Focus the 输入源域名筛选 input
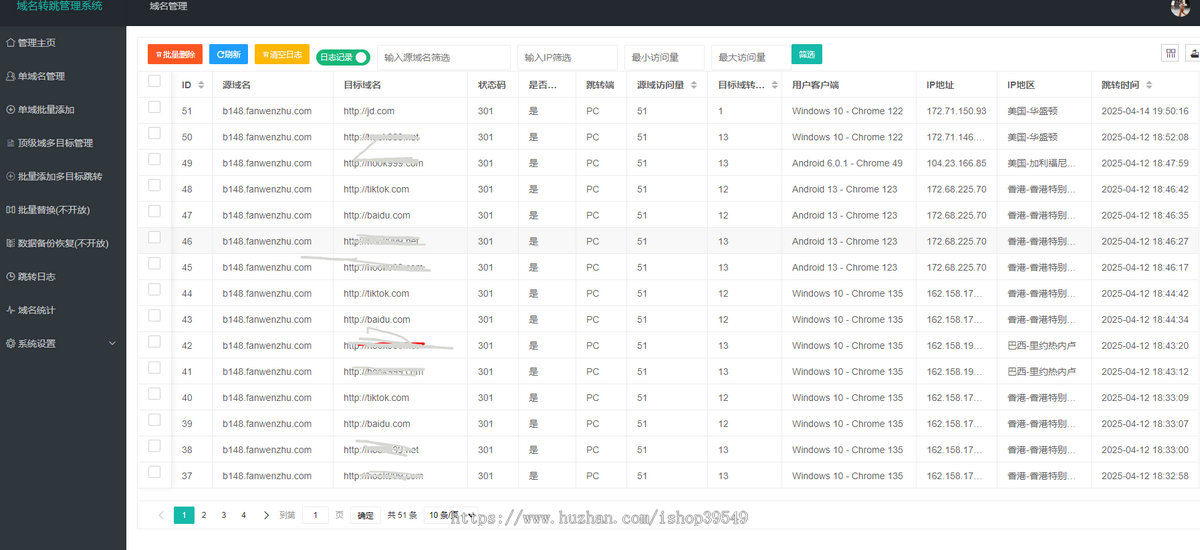This screenshot has height=550, width=1200. point(444,57)
